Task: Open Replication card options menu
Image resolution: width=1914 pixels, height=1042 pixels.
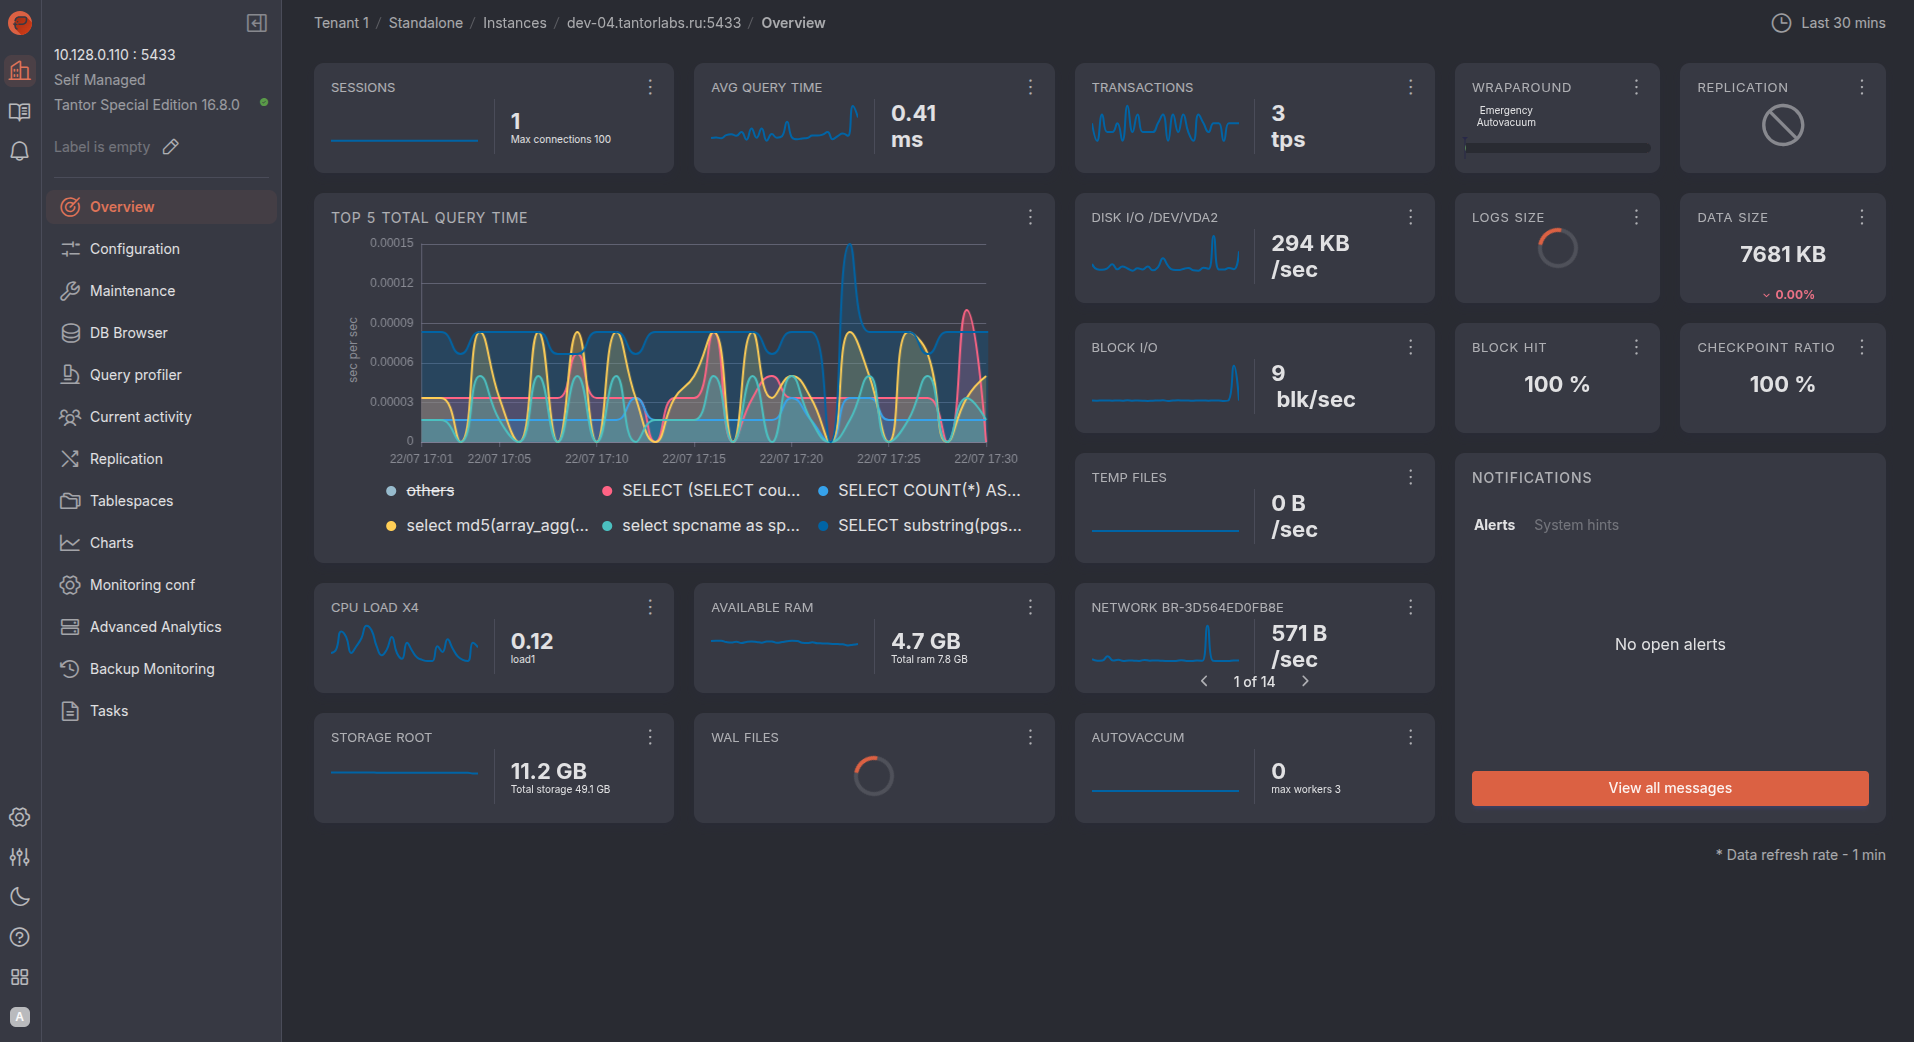Action: pyautogui.click(x=1861, y=88)
